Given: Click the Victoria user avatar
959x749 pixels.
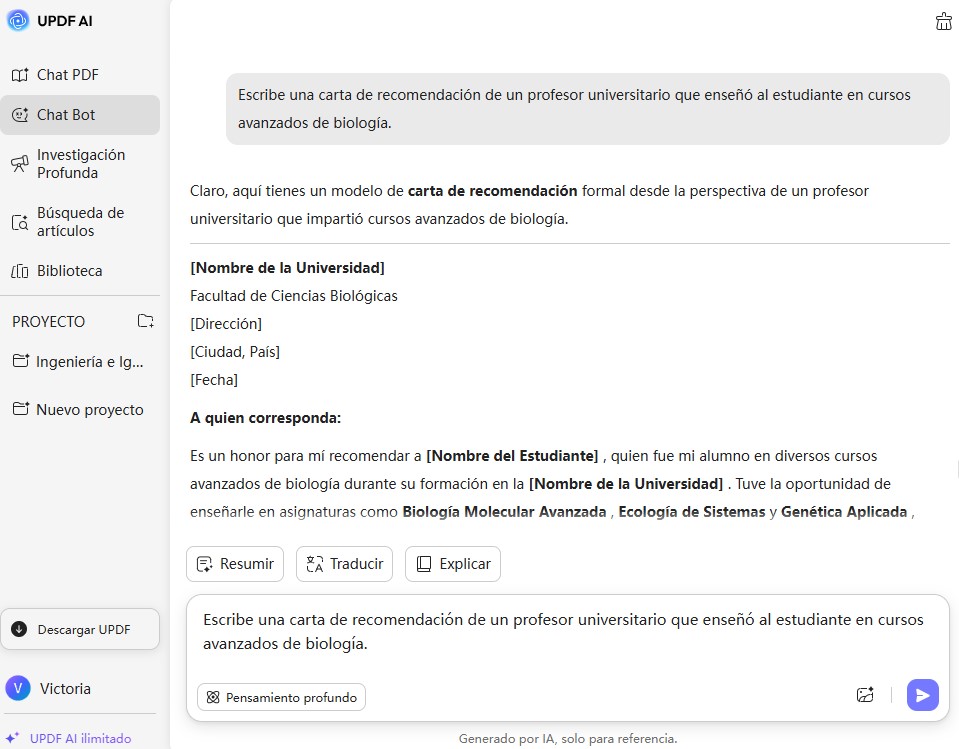Looking at the screenshot, I should pos(18,688).
